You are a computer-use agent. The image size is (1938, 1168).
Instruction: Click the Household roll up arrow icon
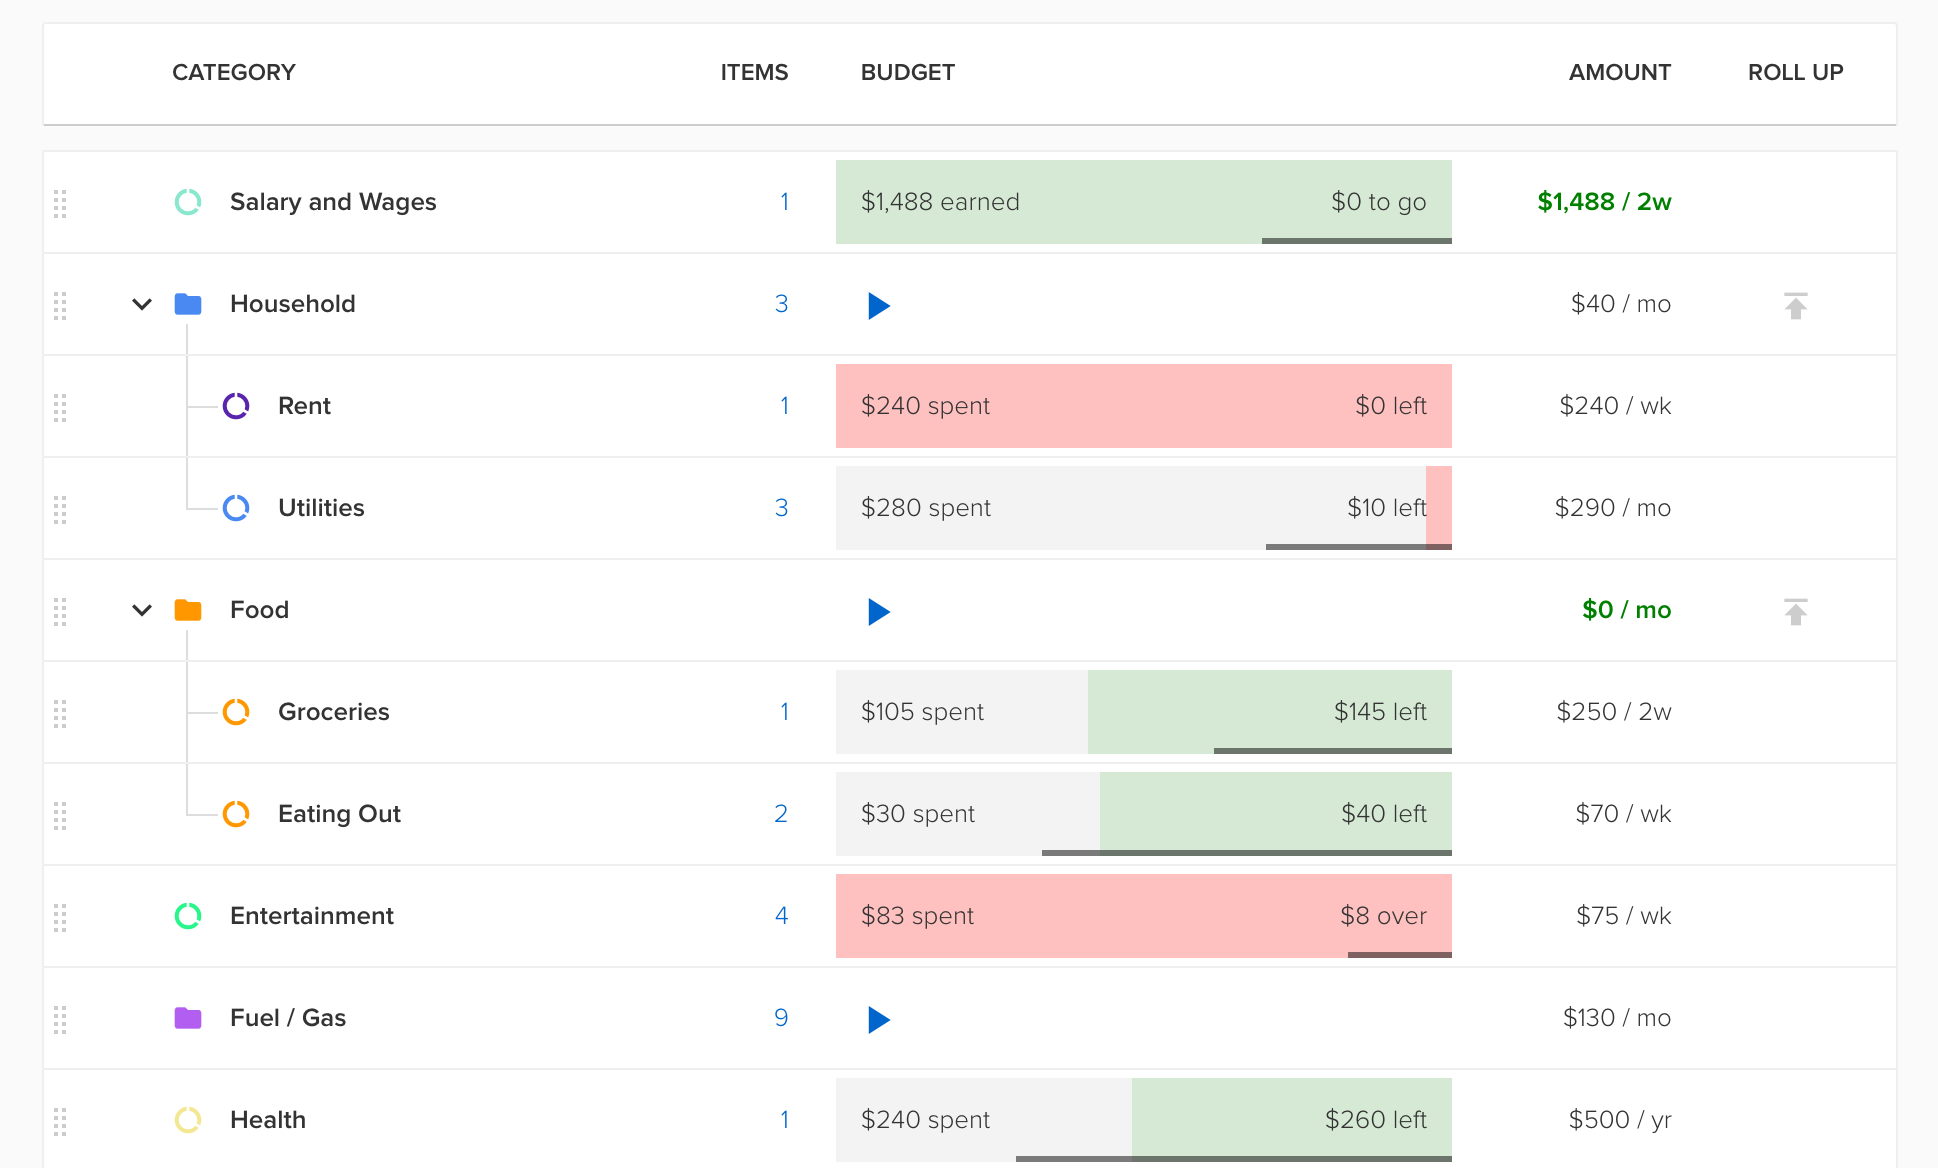(1795, 305)
